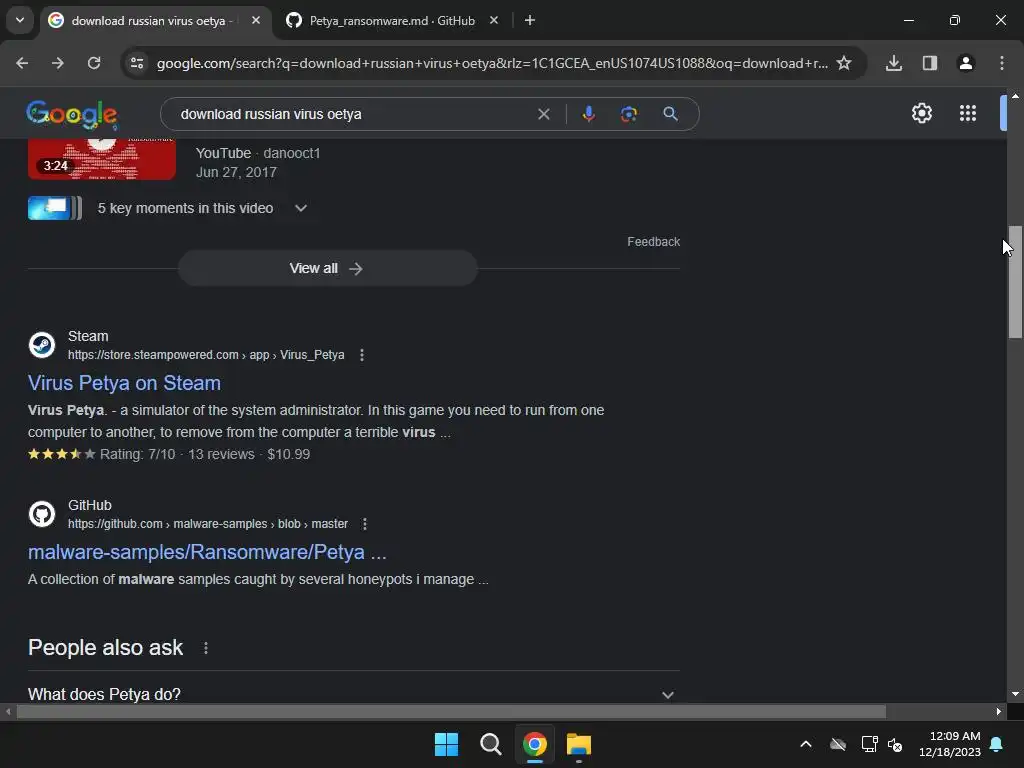Open the Virus Petya on Steam result

[x=124, y=383]
